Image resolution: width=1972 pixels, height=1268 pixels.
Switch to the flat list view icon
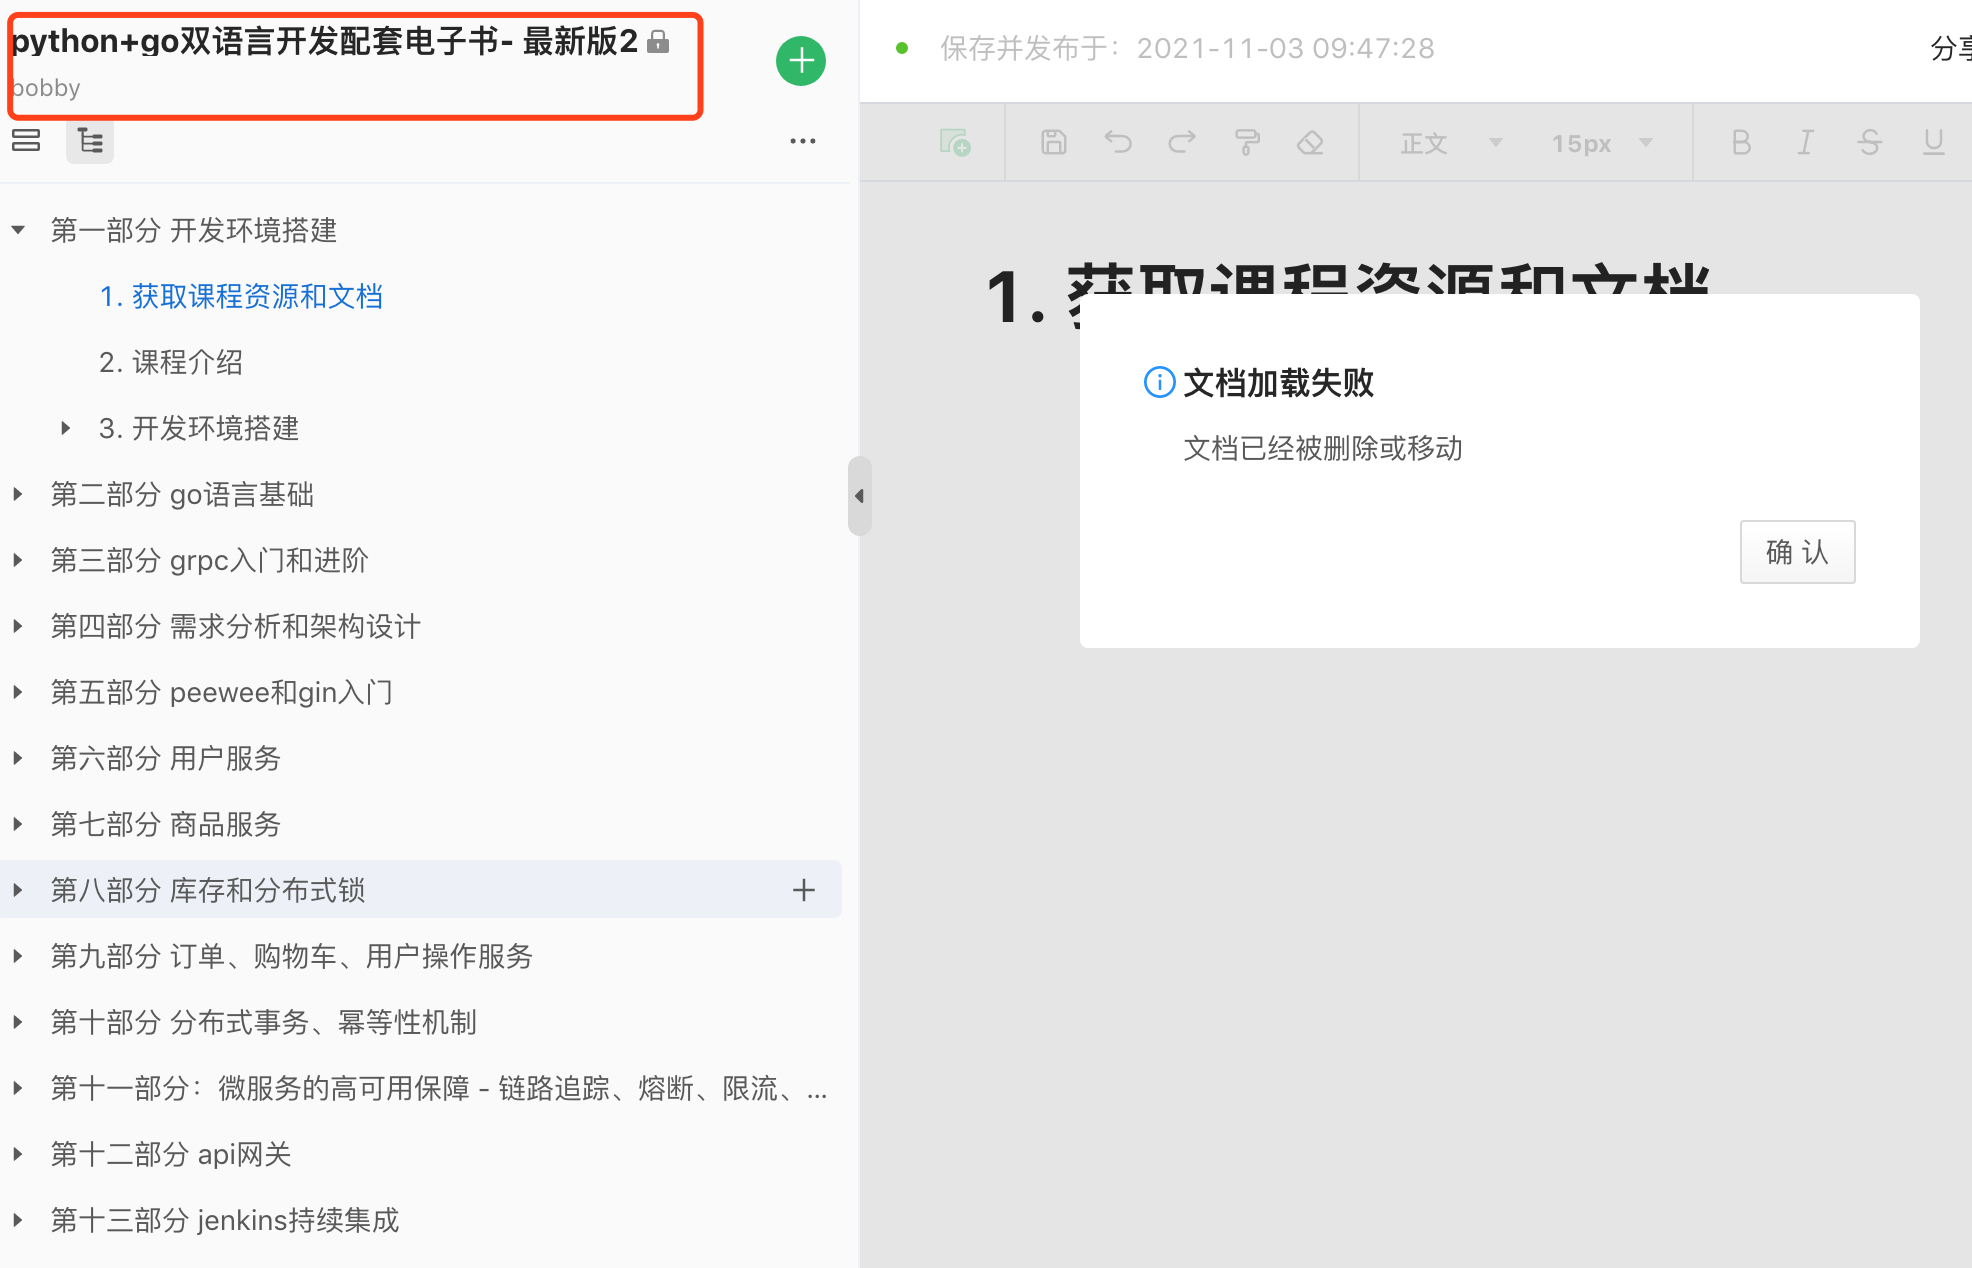(x=26, y=141)
